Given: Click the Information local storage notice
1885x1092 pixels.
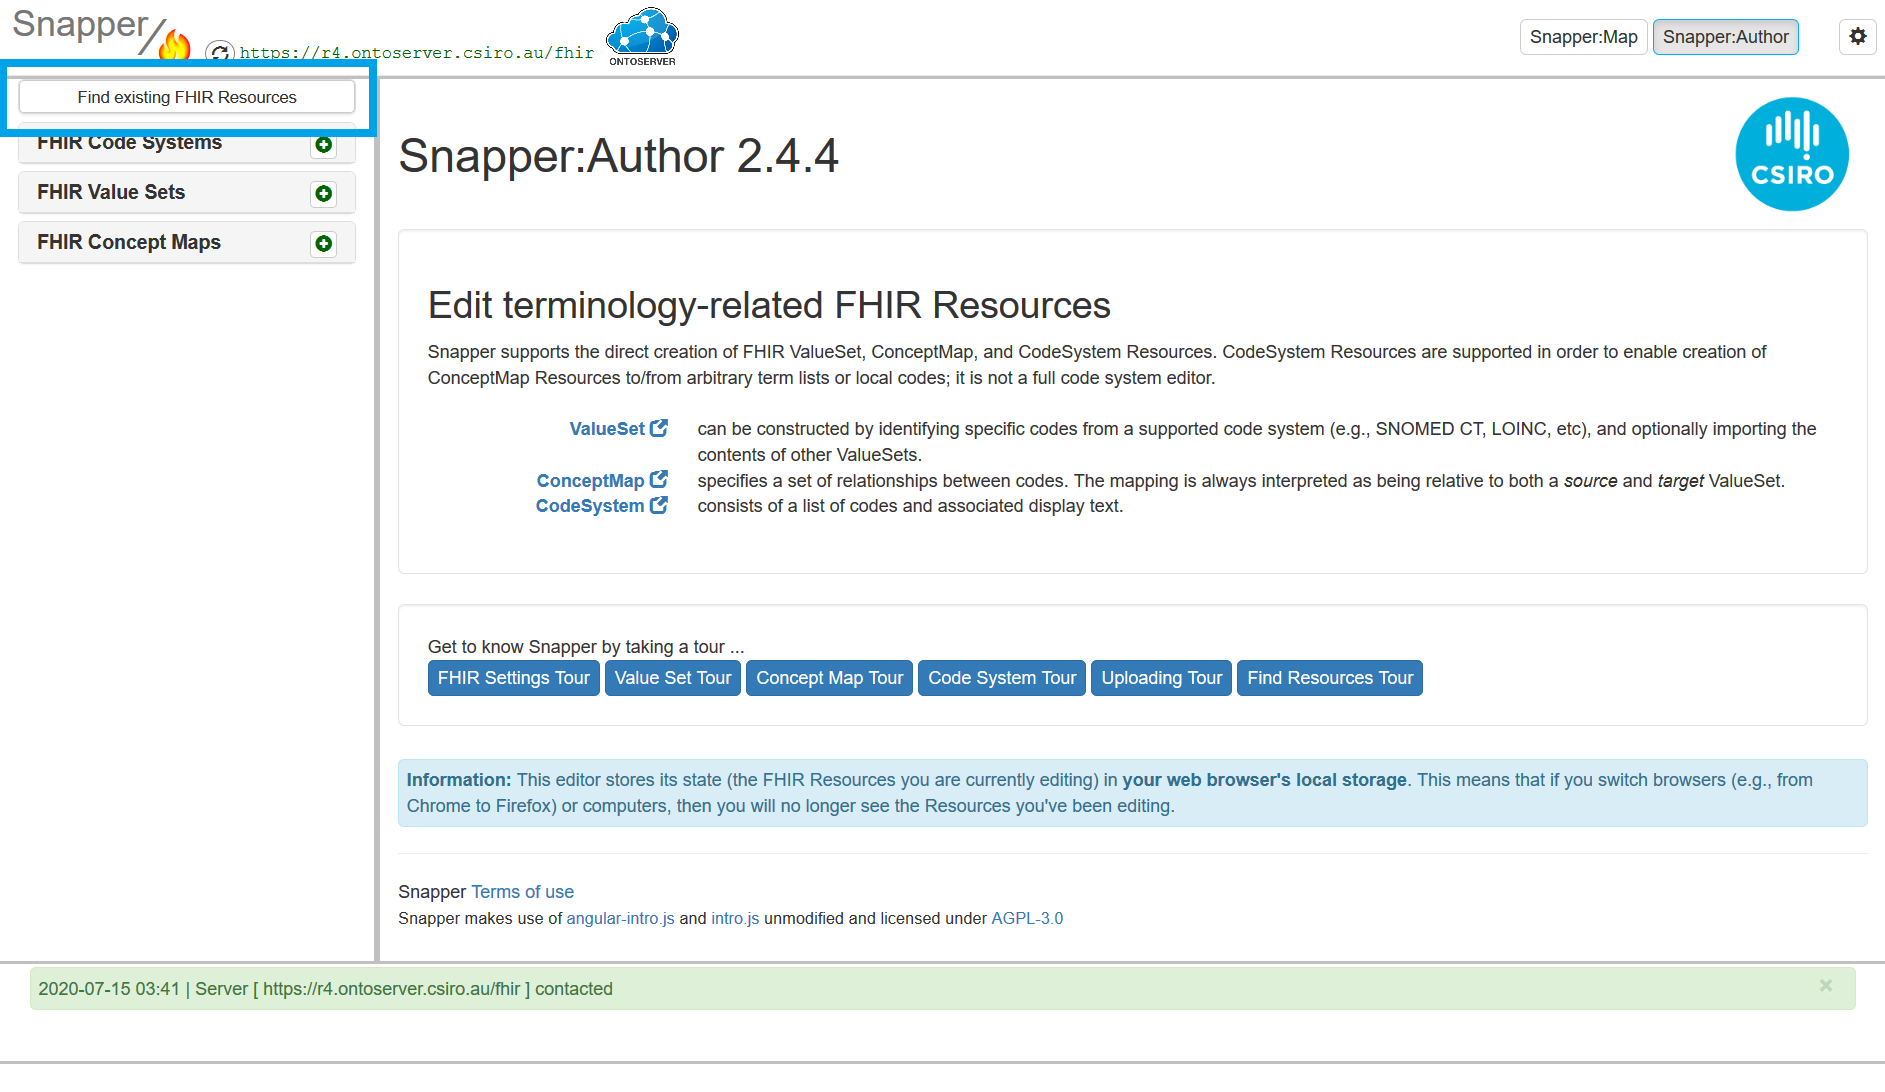Looking at the screenshot, I should click(1132, 793).
